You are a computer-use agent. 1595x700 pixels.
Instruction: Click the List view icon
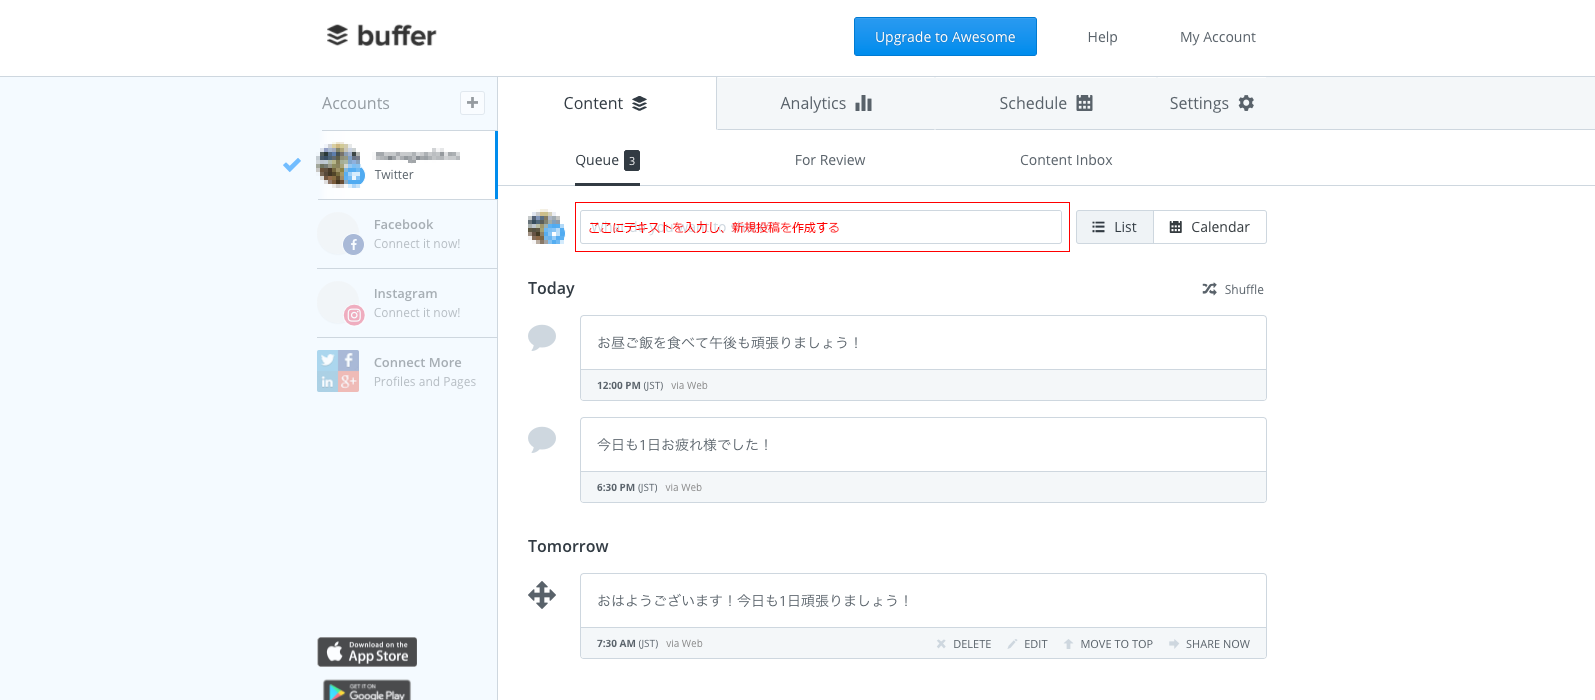click(x=1098, y=227)
